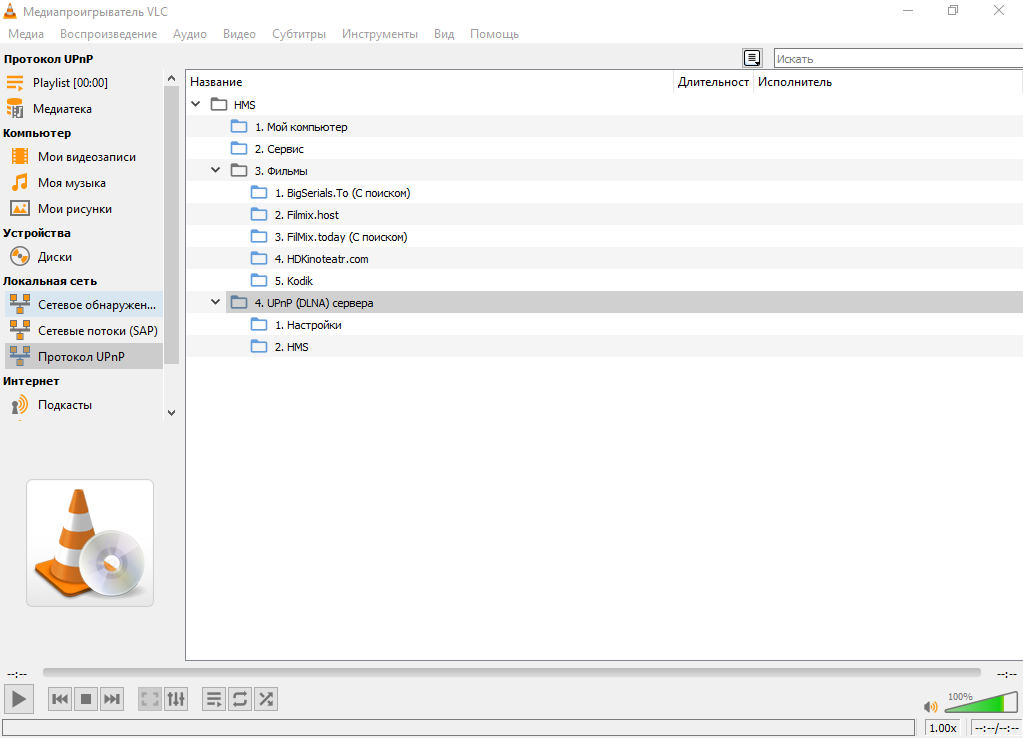Image resolution: width=1023 pixels, height=738 pixels.
Task: Sort by Название column header
Action: [429, 82]
